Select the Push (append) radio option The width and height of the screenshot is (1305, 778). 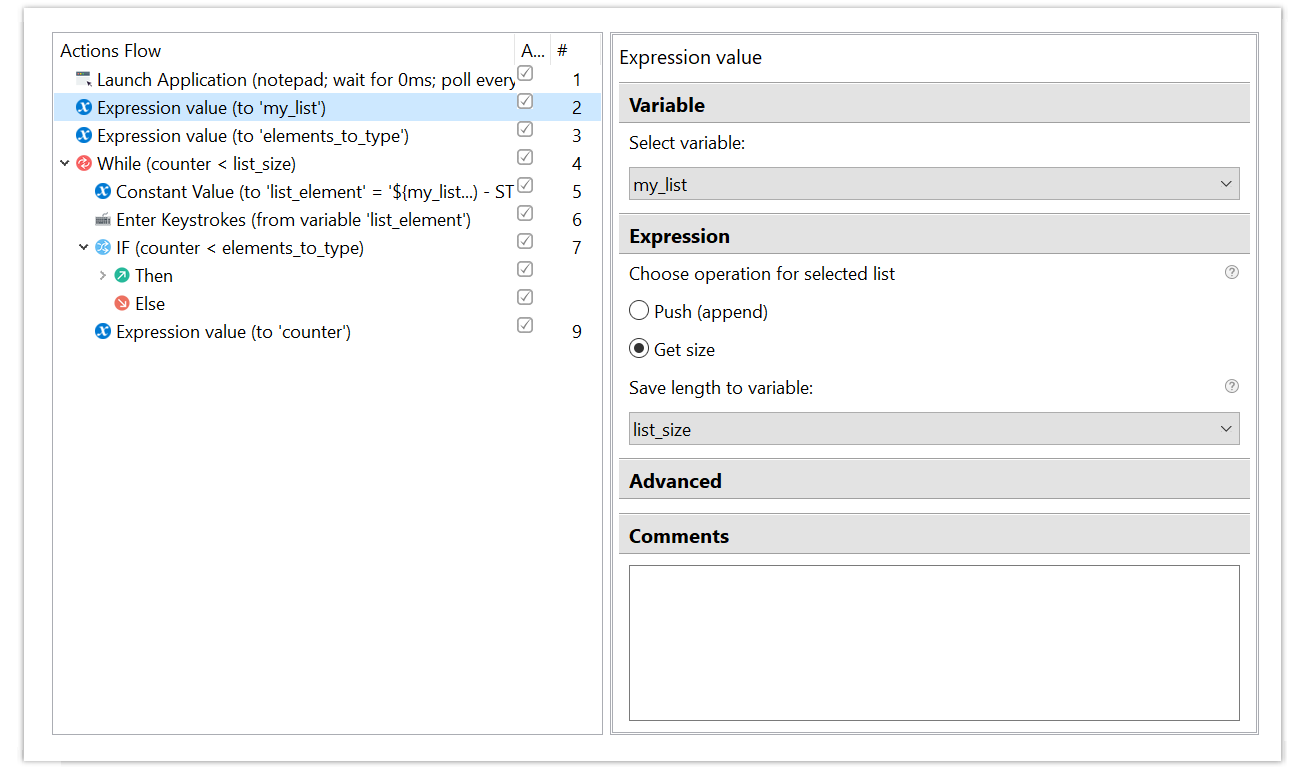(639, 311)
